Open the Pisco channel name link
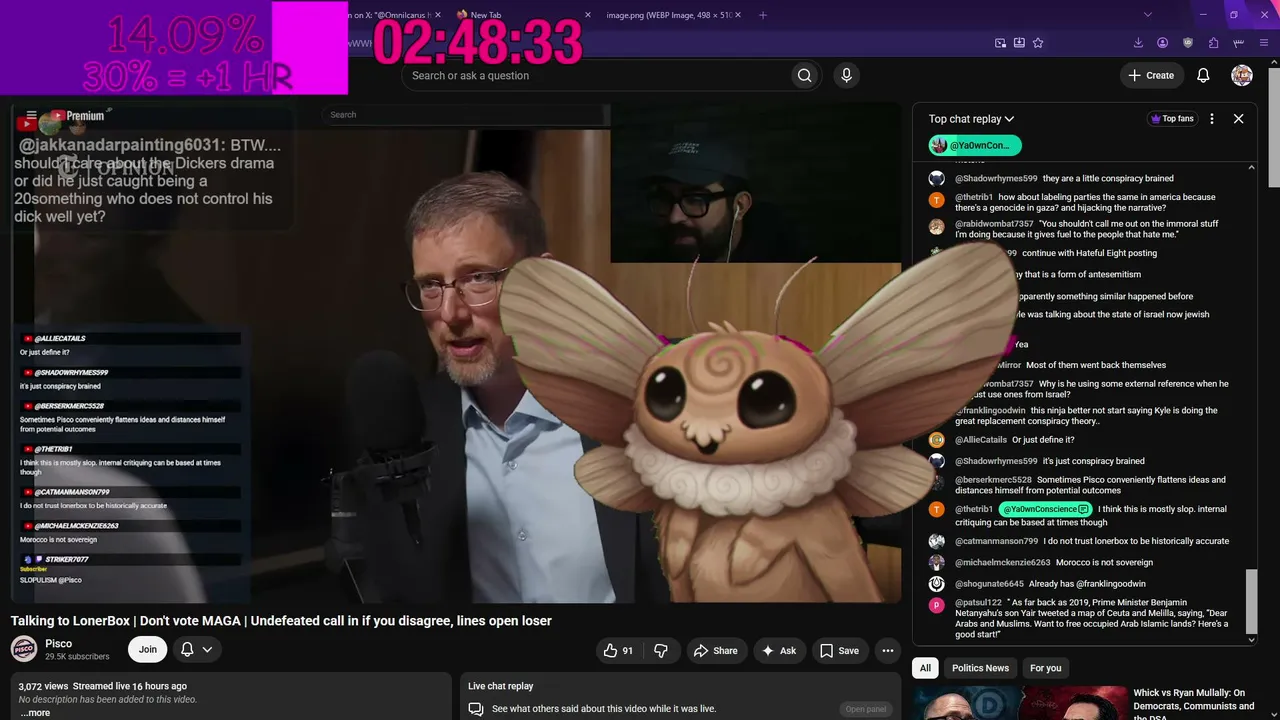Image resolution: width=1280 pixels, height=720 pixels. [58, 644]
